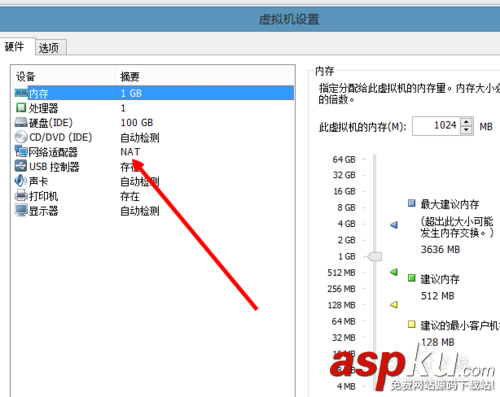Click the processor (处理器) chip icon
This screenshot has height=397, width=500.
click(21, 108)
